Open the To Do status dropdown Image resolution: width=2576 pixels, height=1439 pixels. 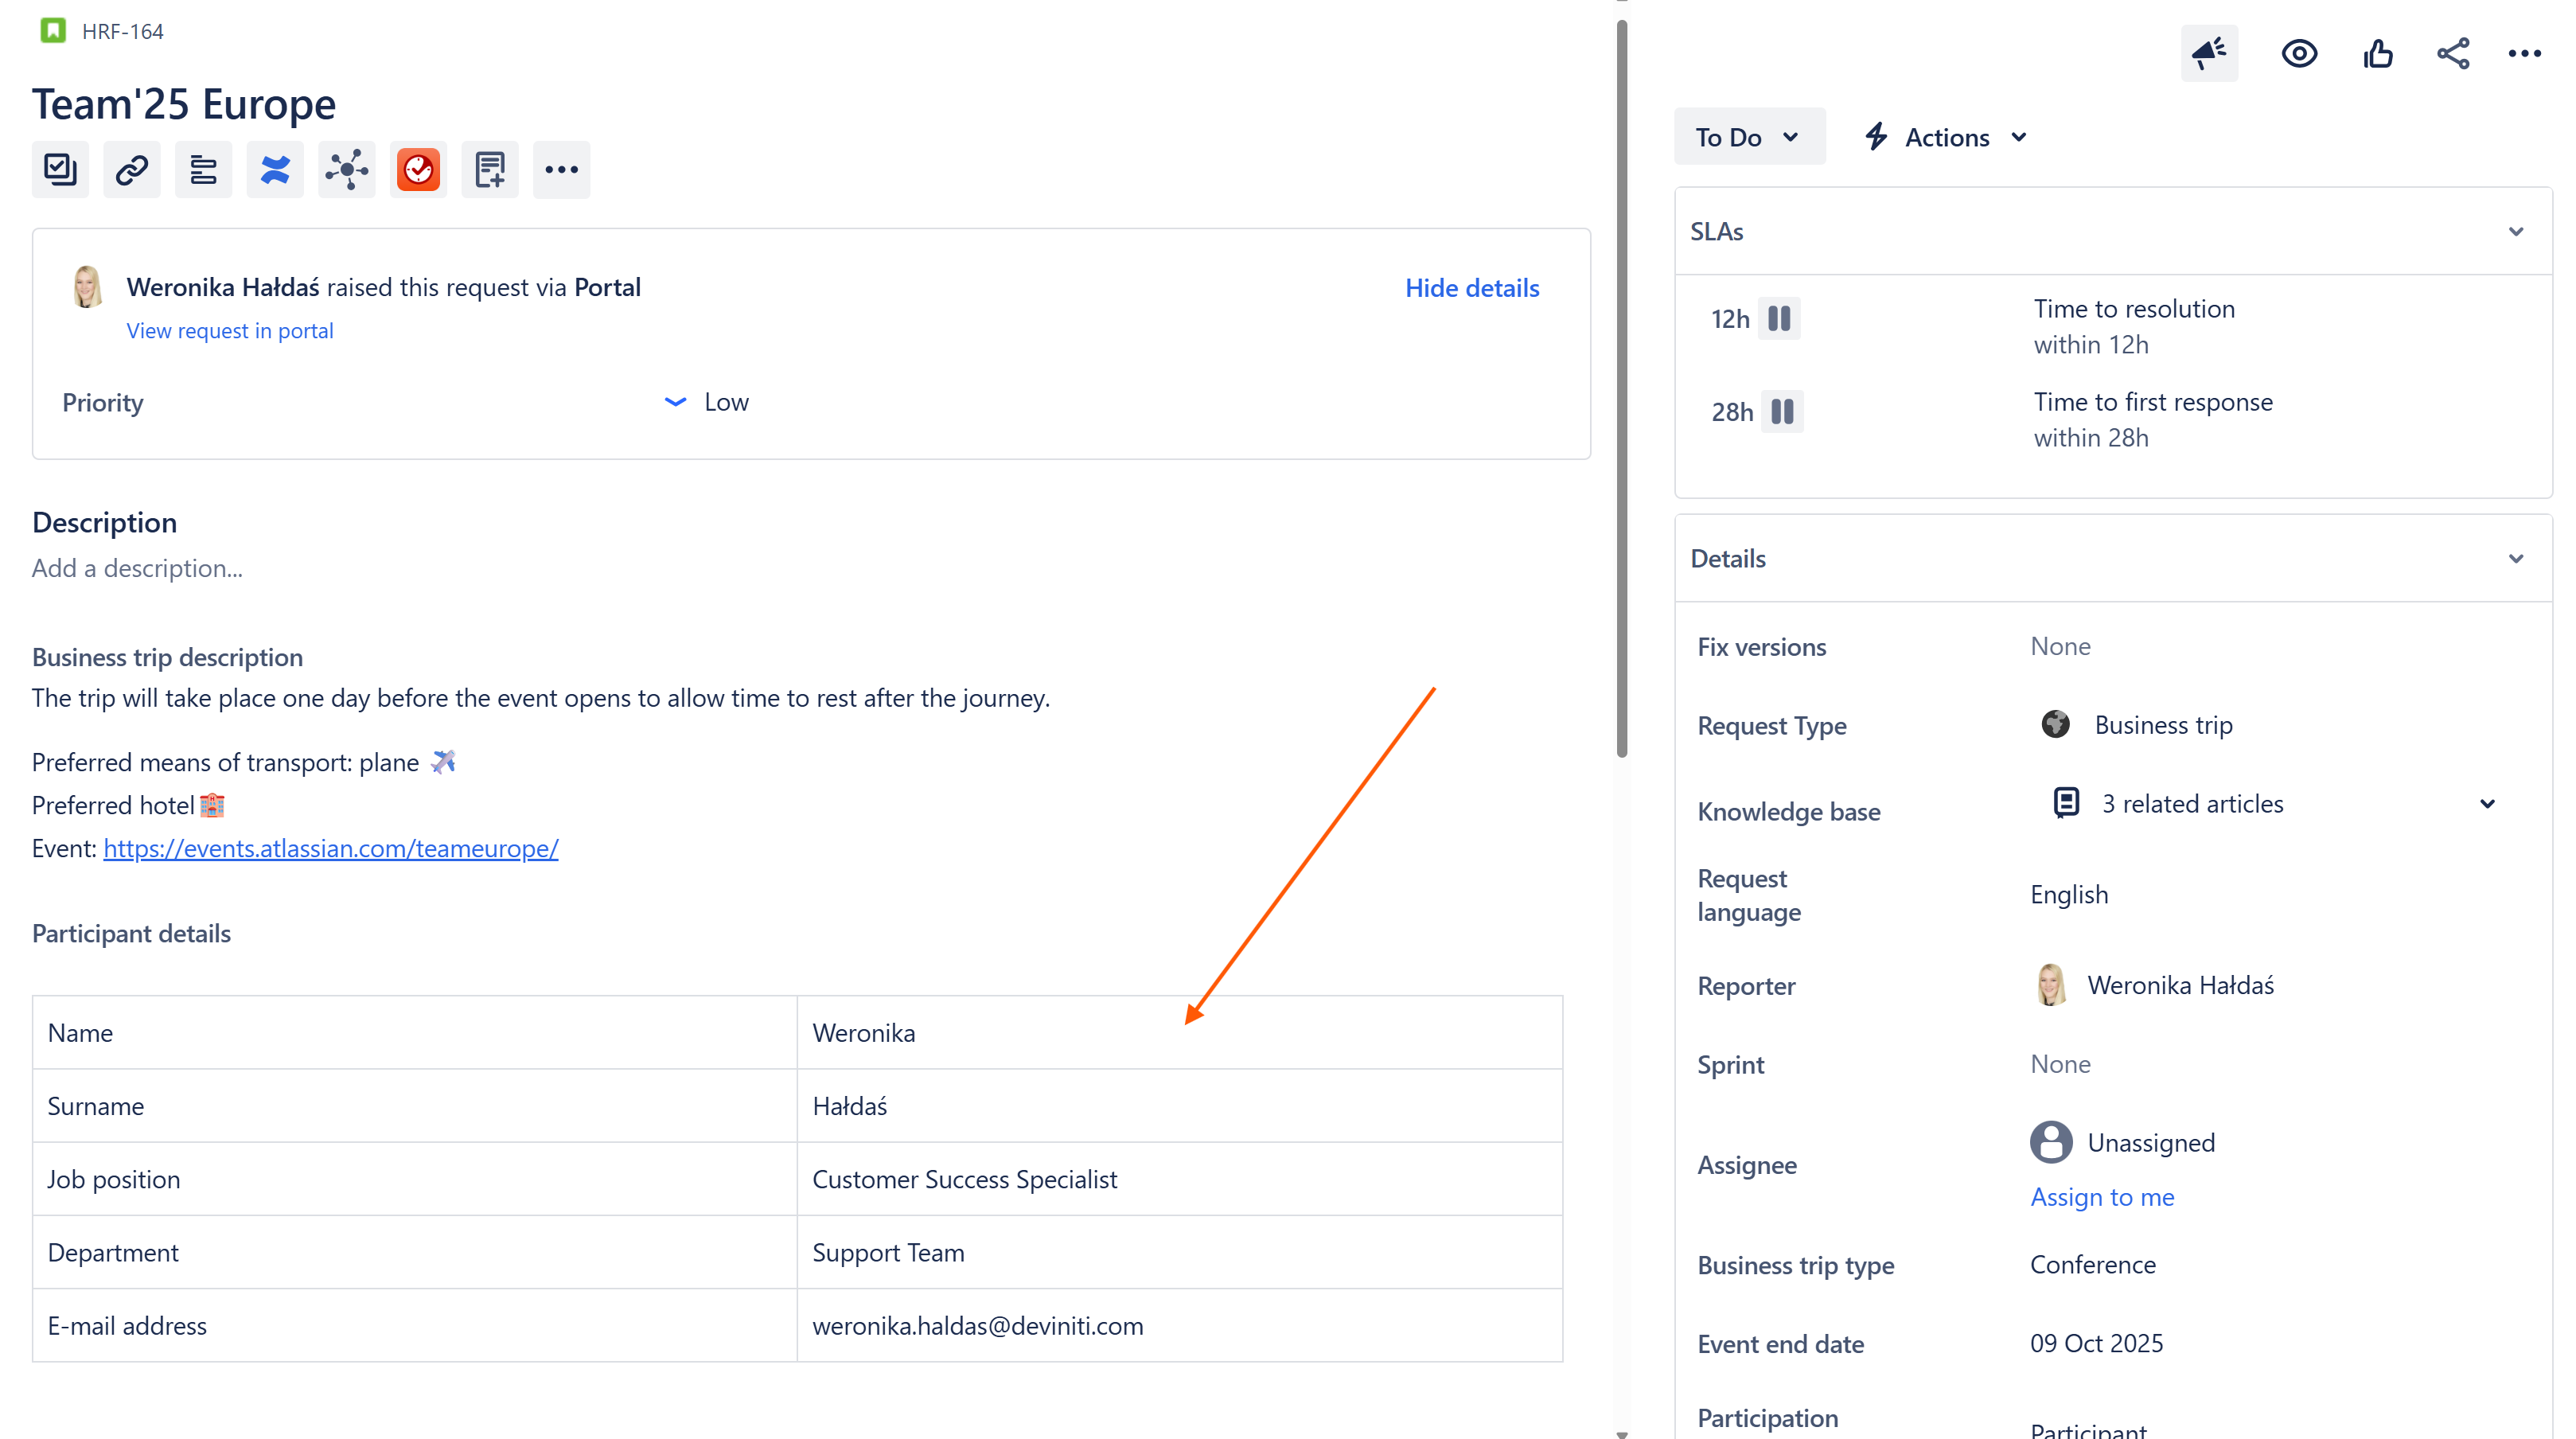[x=1748, y=136]
